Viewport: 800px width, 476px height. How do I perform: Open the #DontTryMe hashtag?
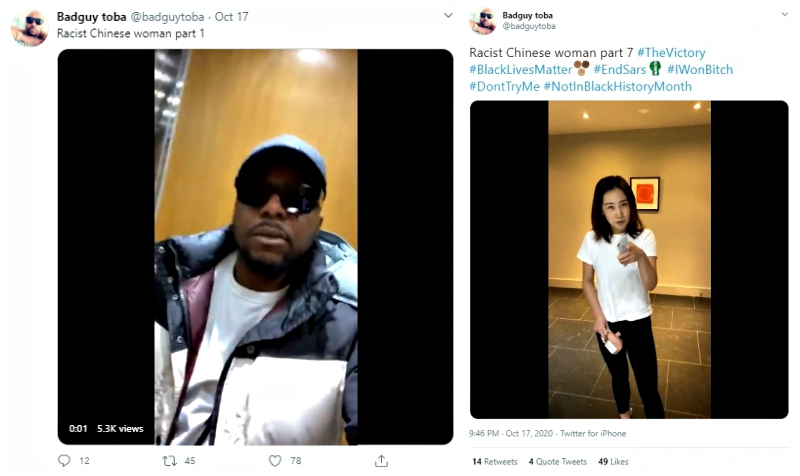504,86
